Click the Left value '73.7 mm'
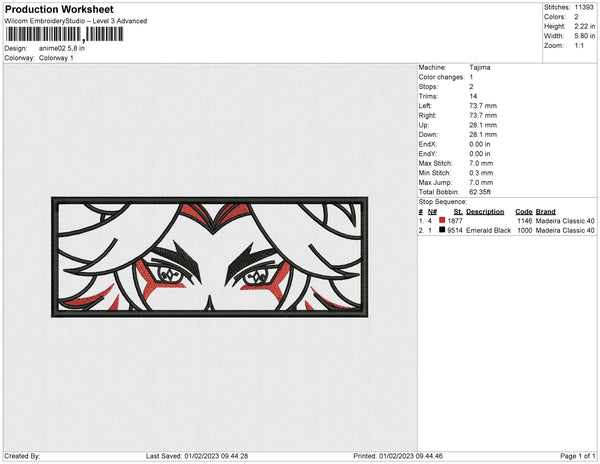The image size is (600, 464). (x=483, y=106)
